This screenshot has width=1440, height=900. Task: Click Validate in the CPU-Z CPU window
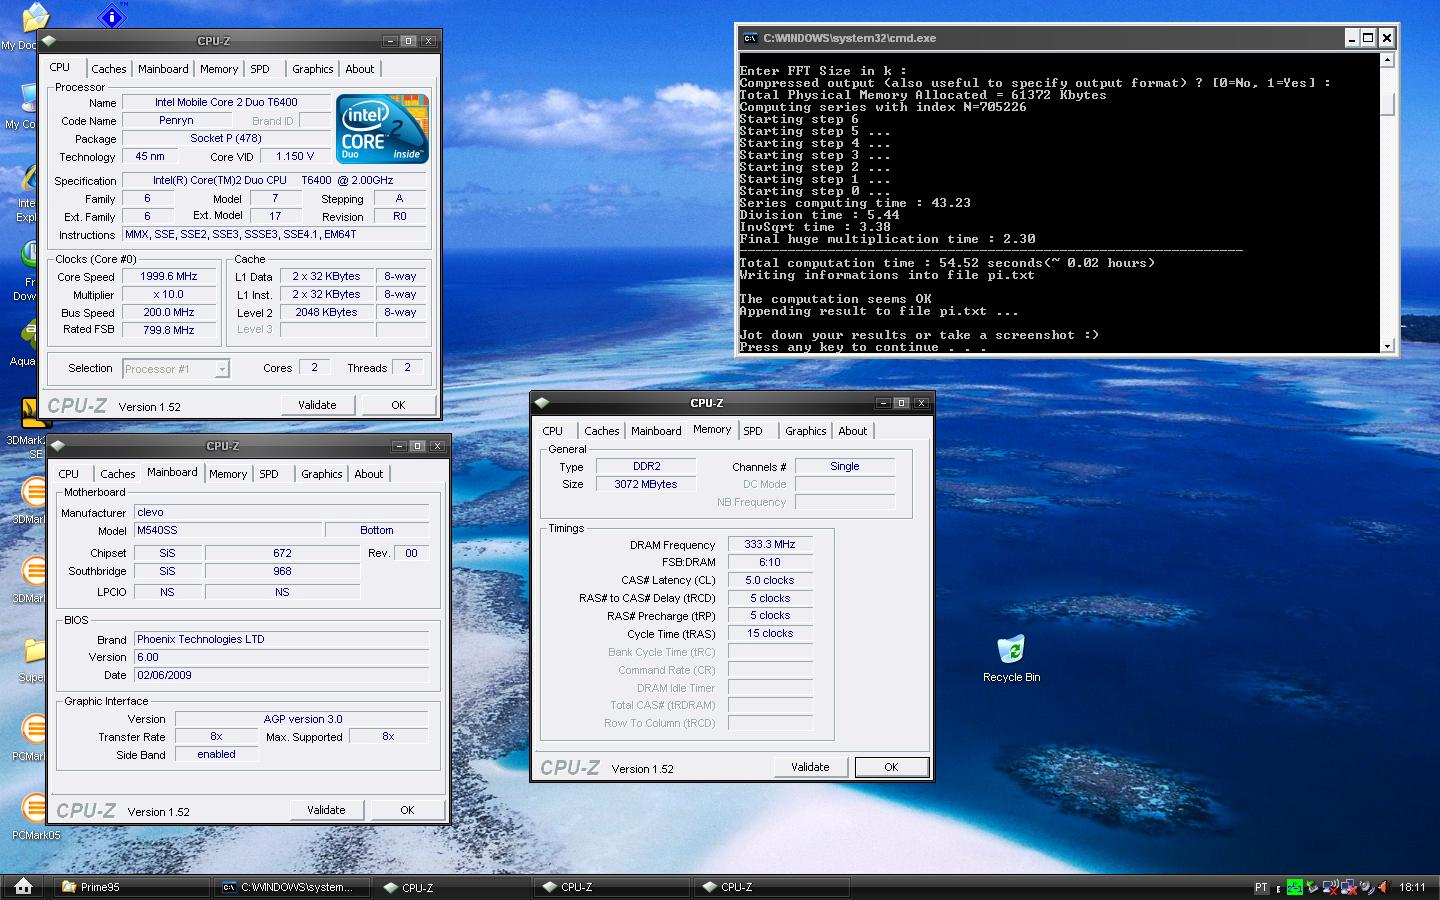[x=317, y=405]
